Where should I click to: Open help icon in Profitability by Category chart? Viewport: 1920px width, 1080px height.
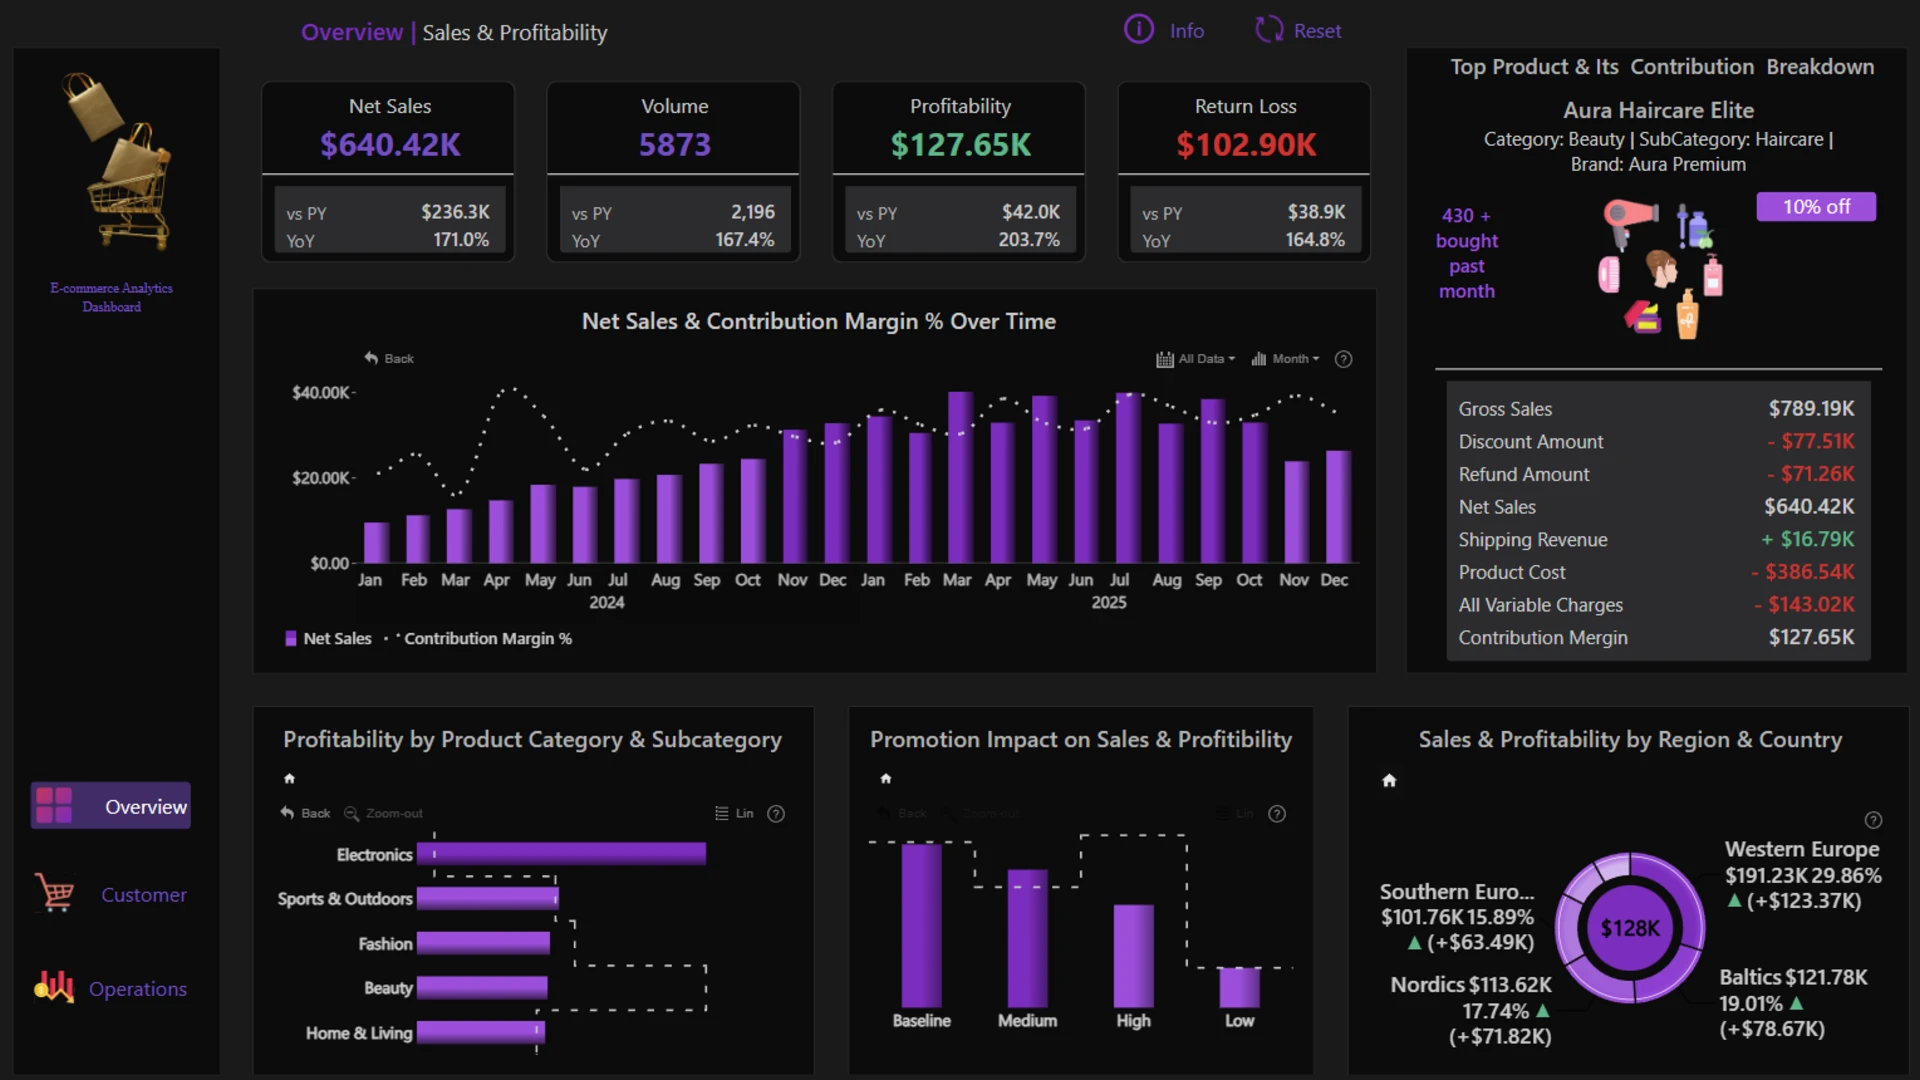point(776,814)
